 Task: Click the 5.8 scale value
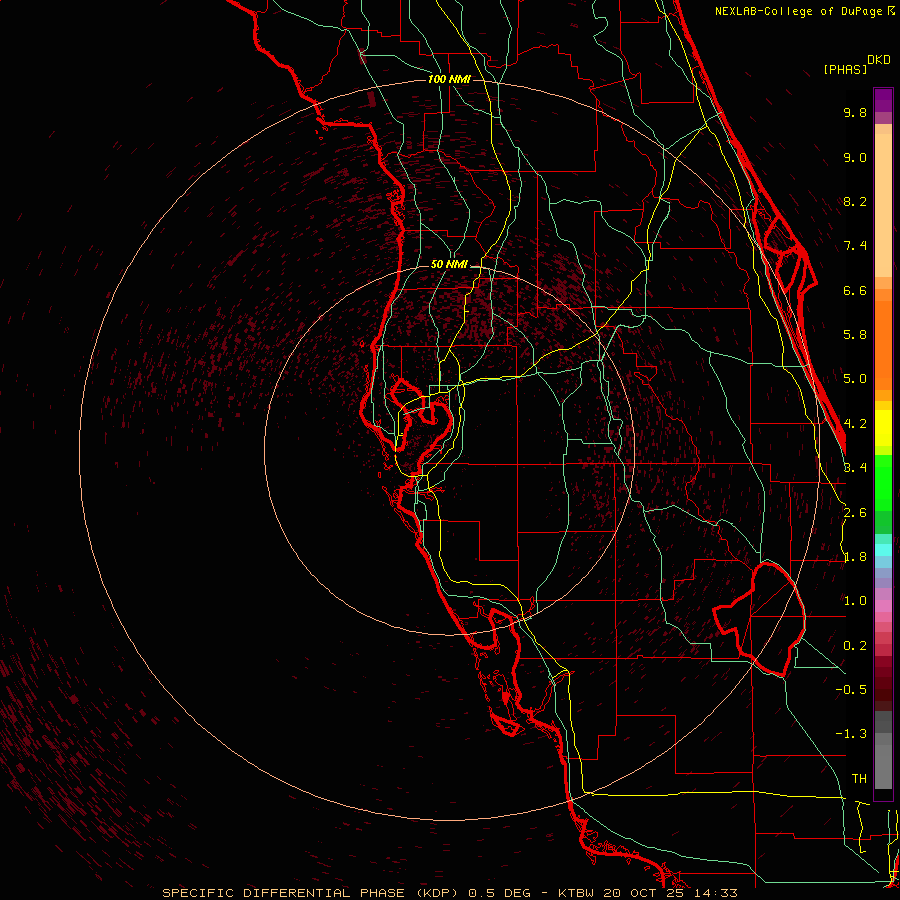coord(855,335)
